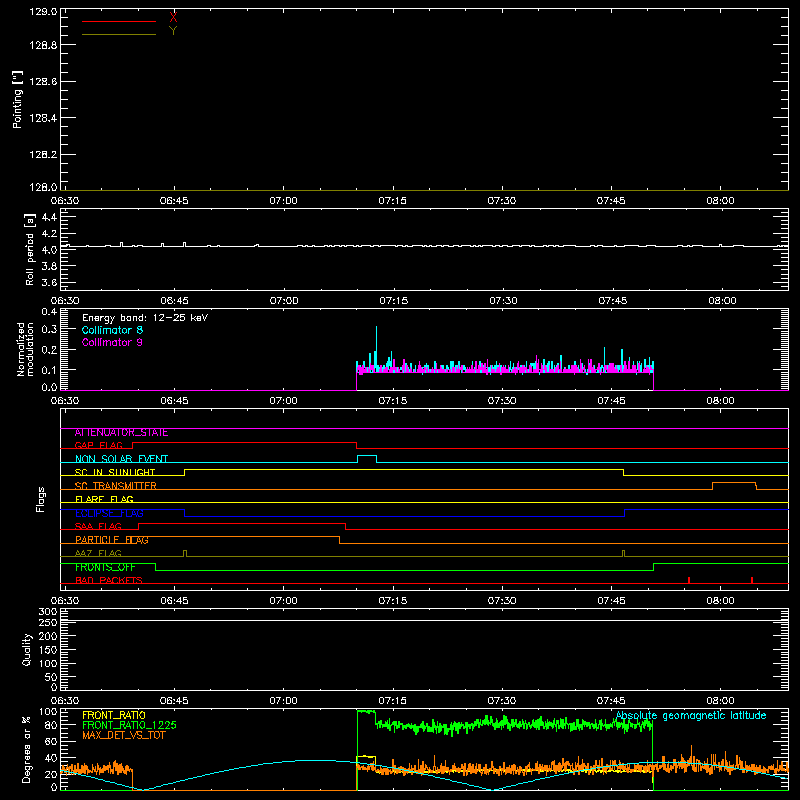
Task: Click the FRONTS_OFF flag label
Action: point(105,567)
